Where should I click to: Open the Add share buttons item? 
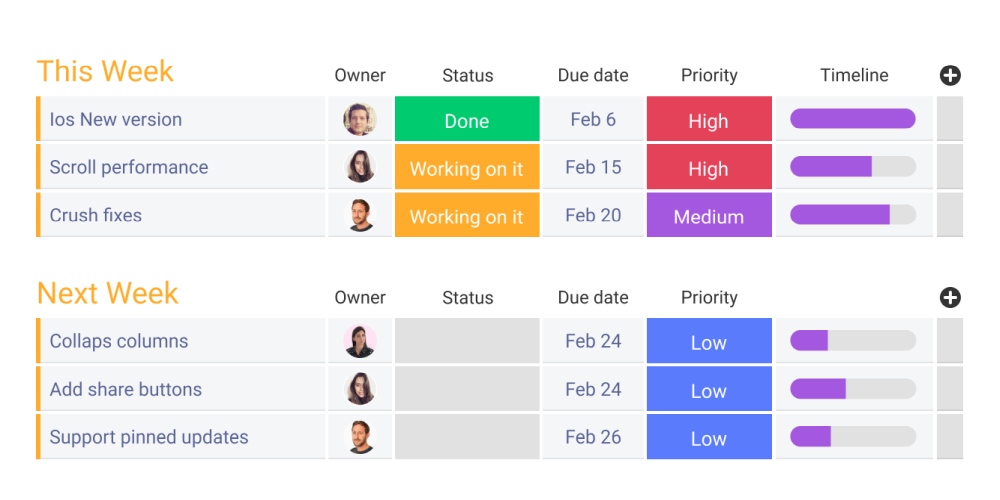tap(126, 389)
